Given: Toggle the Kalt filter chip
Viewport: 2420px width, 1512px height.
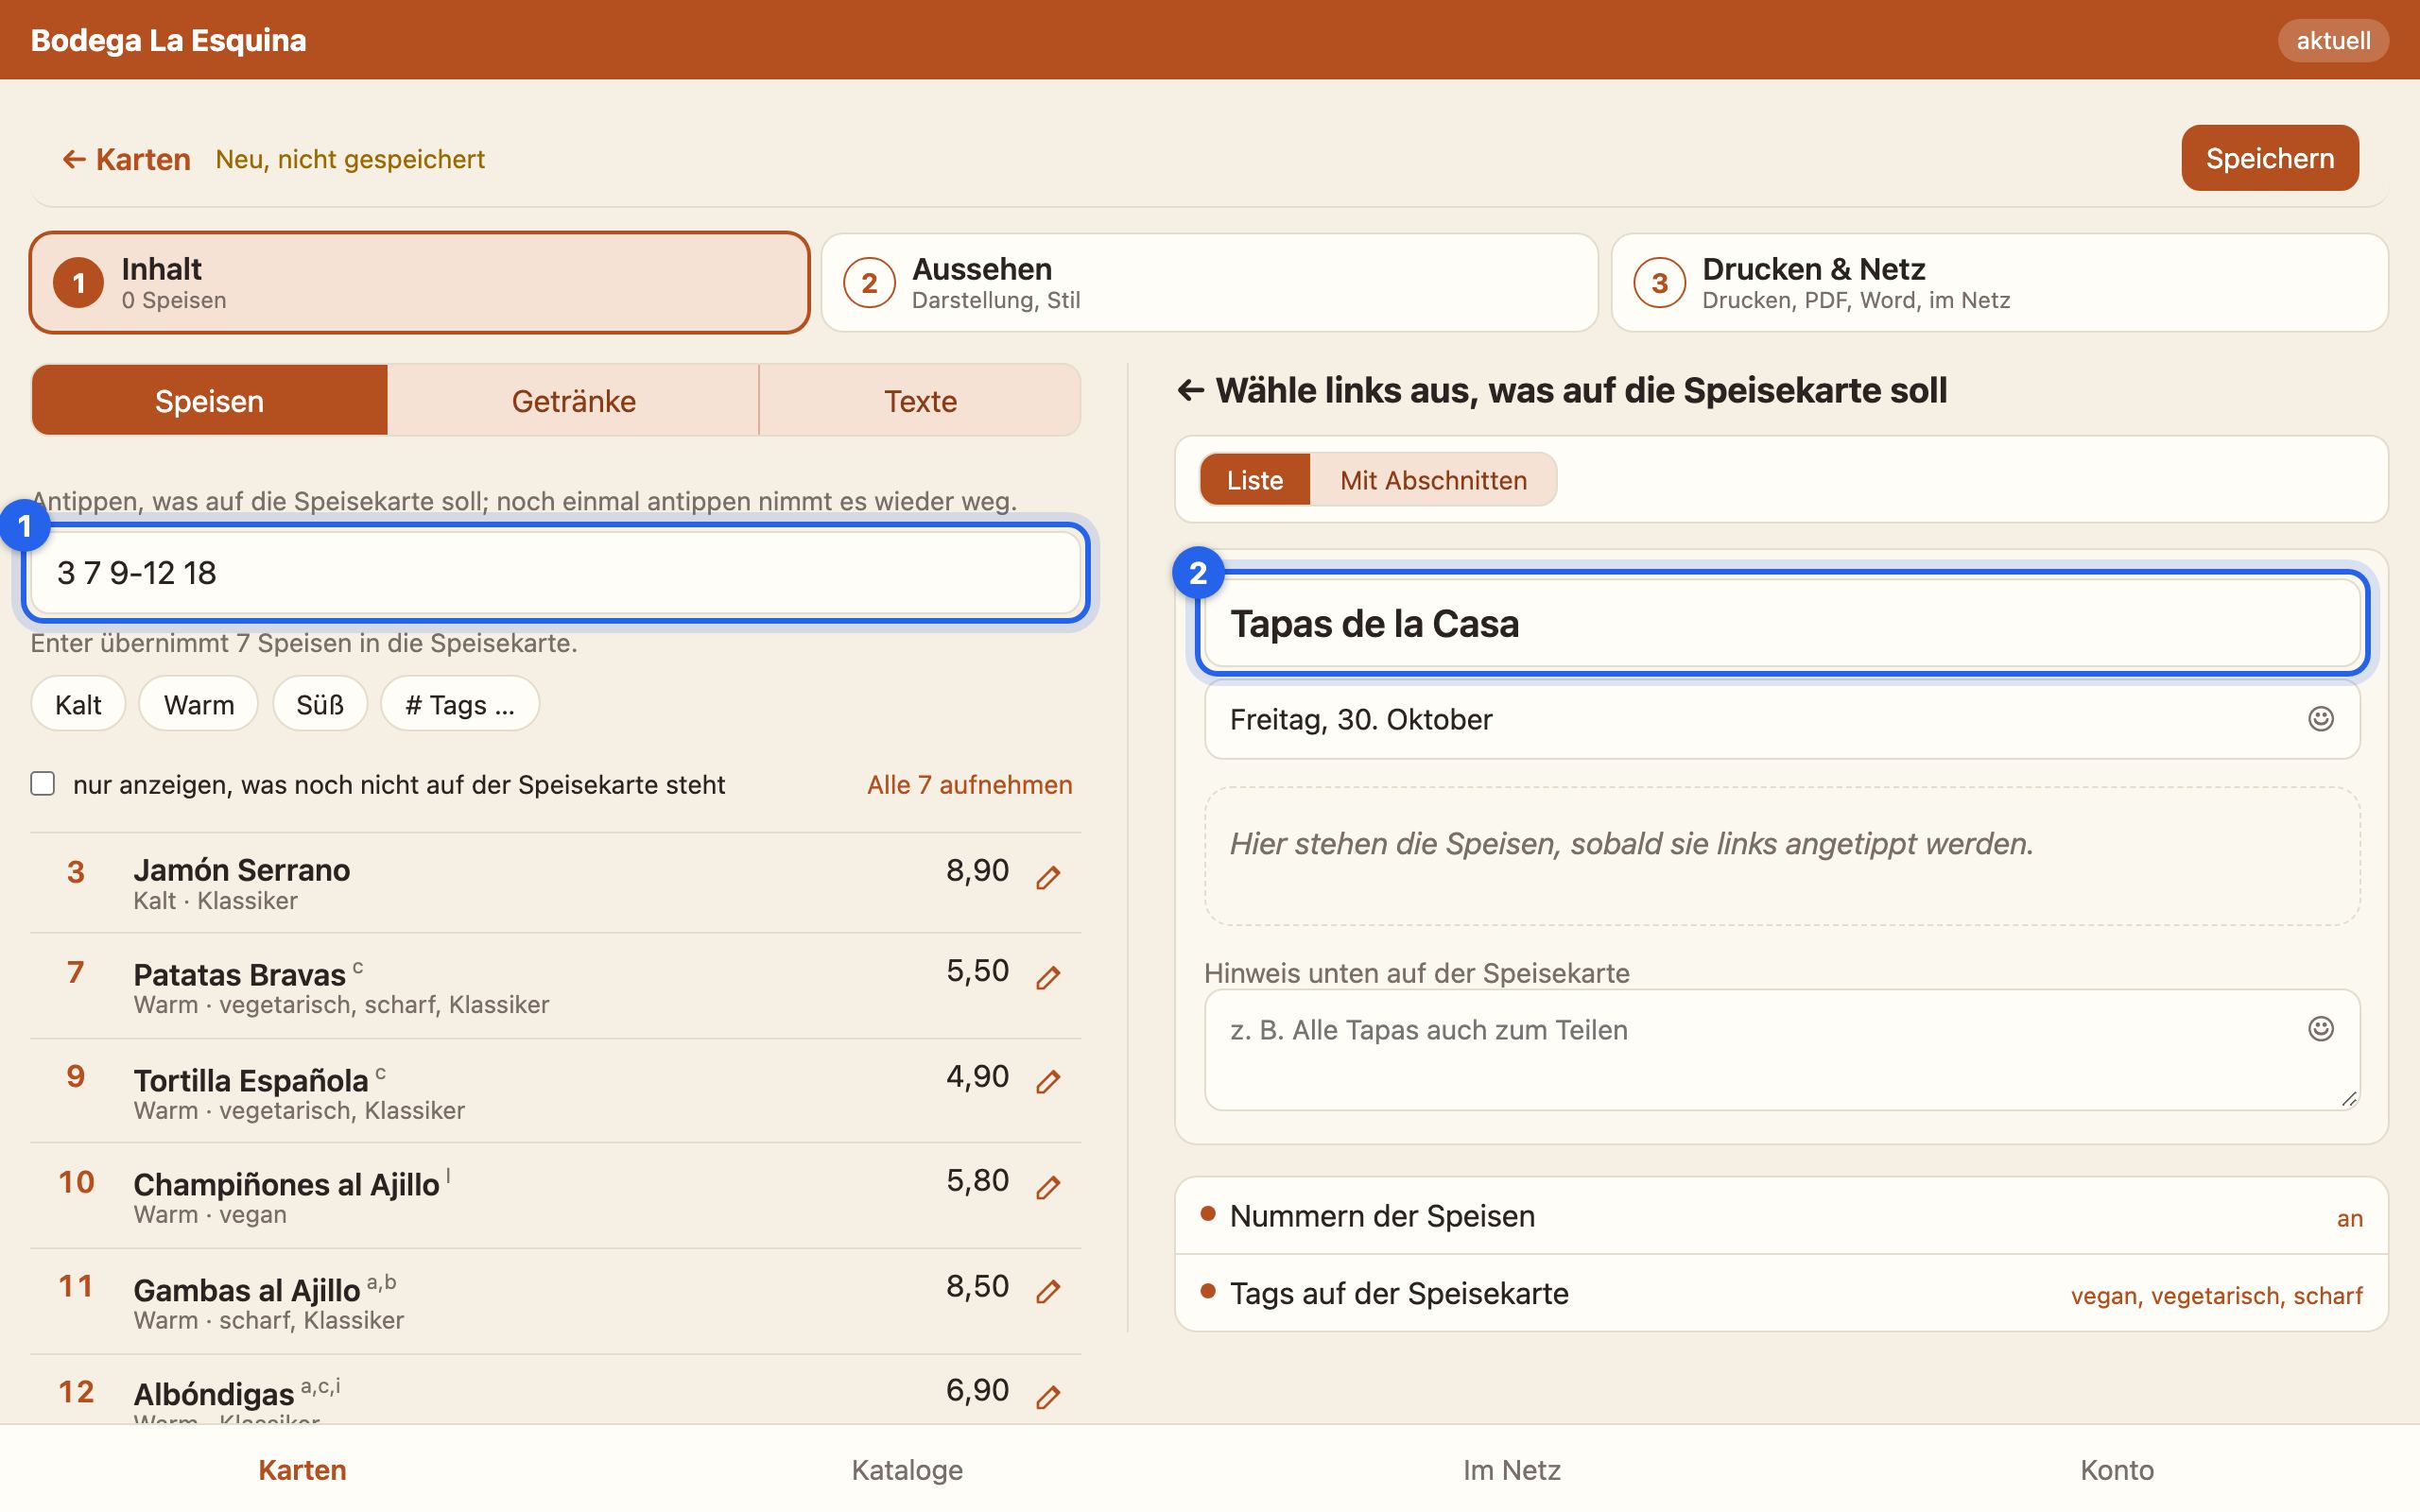Looking at the screenshot, I should pyautogui.click(x=78, y=704).
